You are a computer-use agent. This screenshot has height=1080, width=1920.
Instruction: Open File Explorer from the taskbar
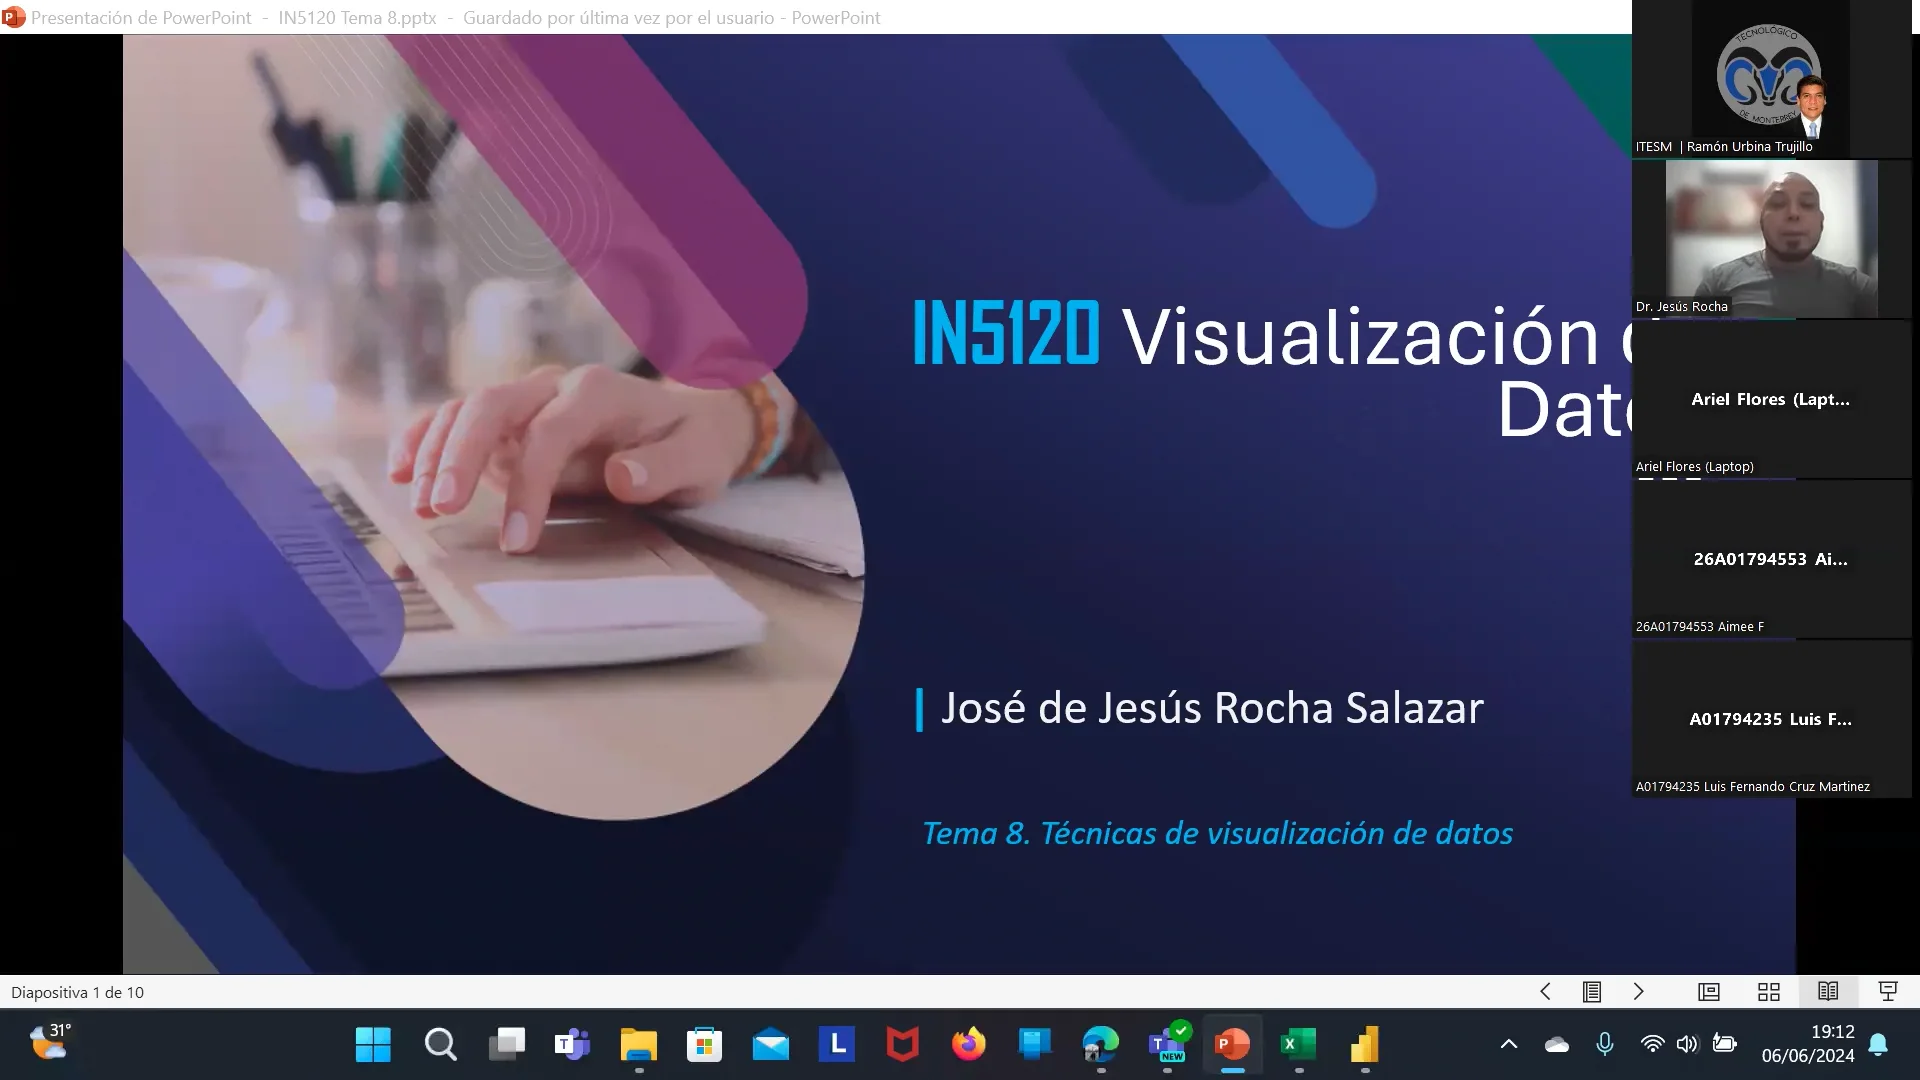pos(638,1044)
